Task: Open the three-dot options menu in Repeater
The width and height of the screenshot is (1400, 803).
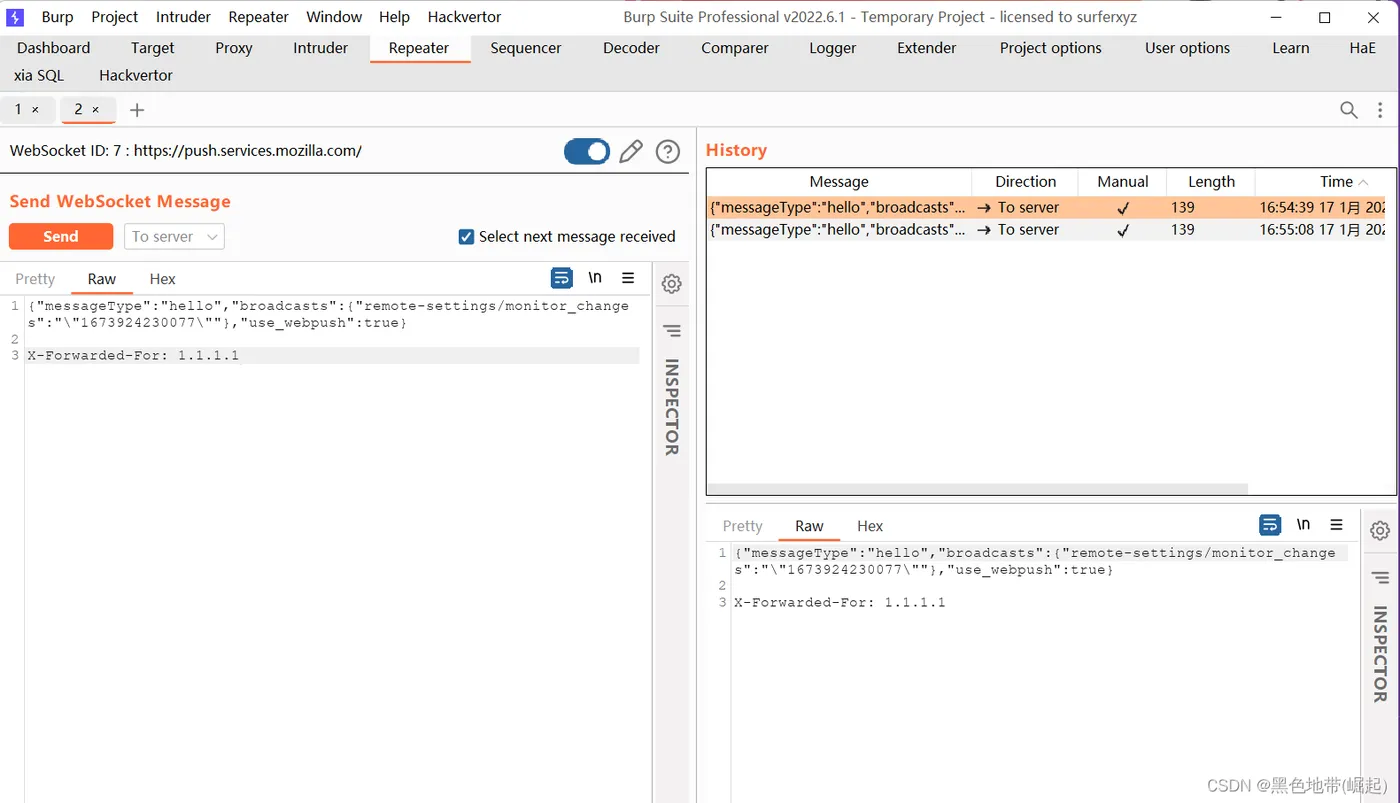Action: point(1380,110)
